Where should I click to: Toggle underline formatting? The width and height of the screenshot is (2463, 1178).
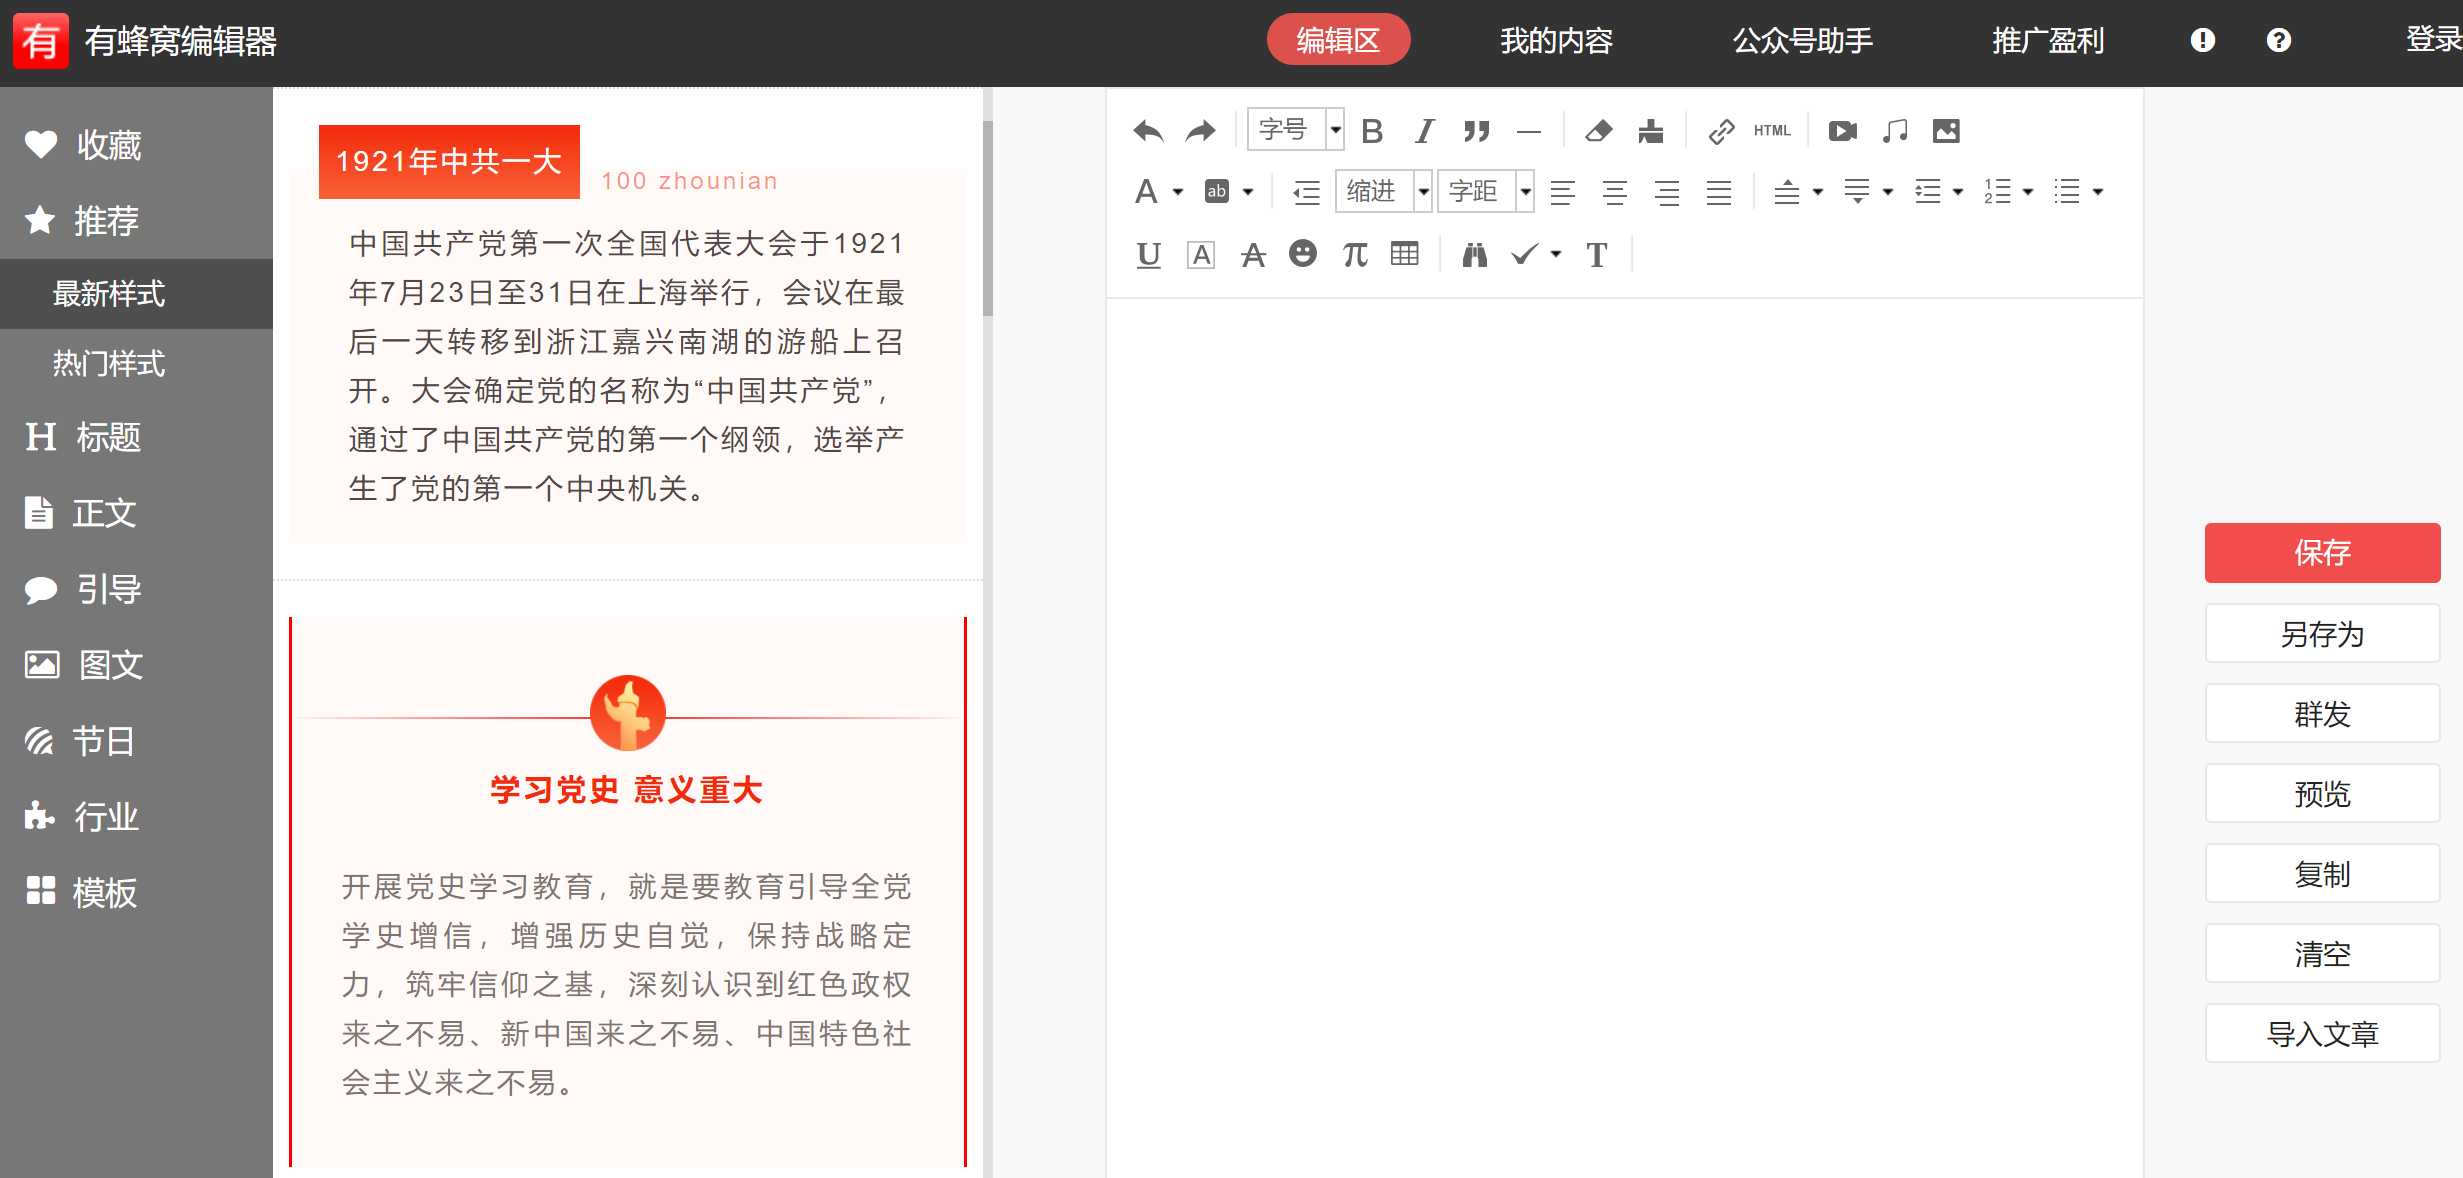coord(1148,255)
